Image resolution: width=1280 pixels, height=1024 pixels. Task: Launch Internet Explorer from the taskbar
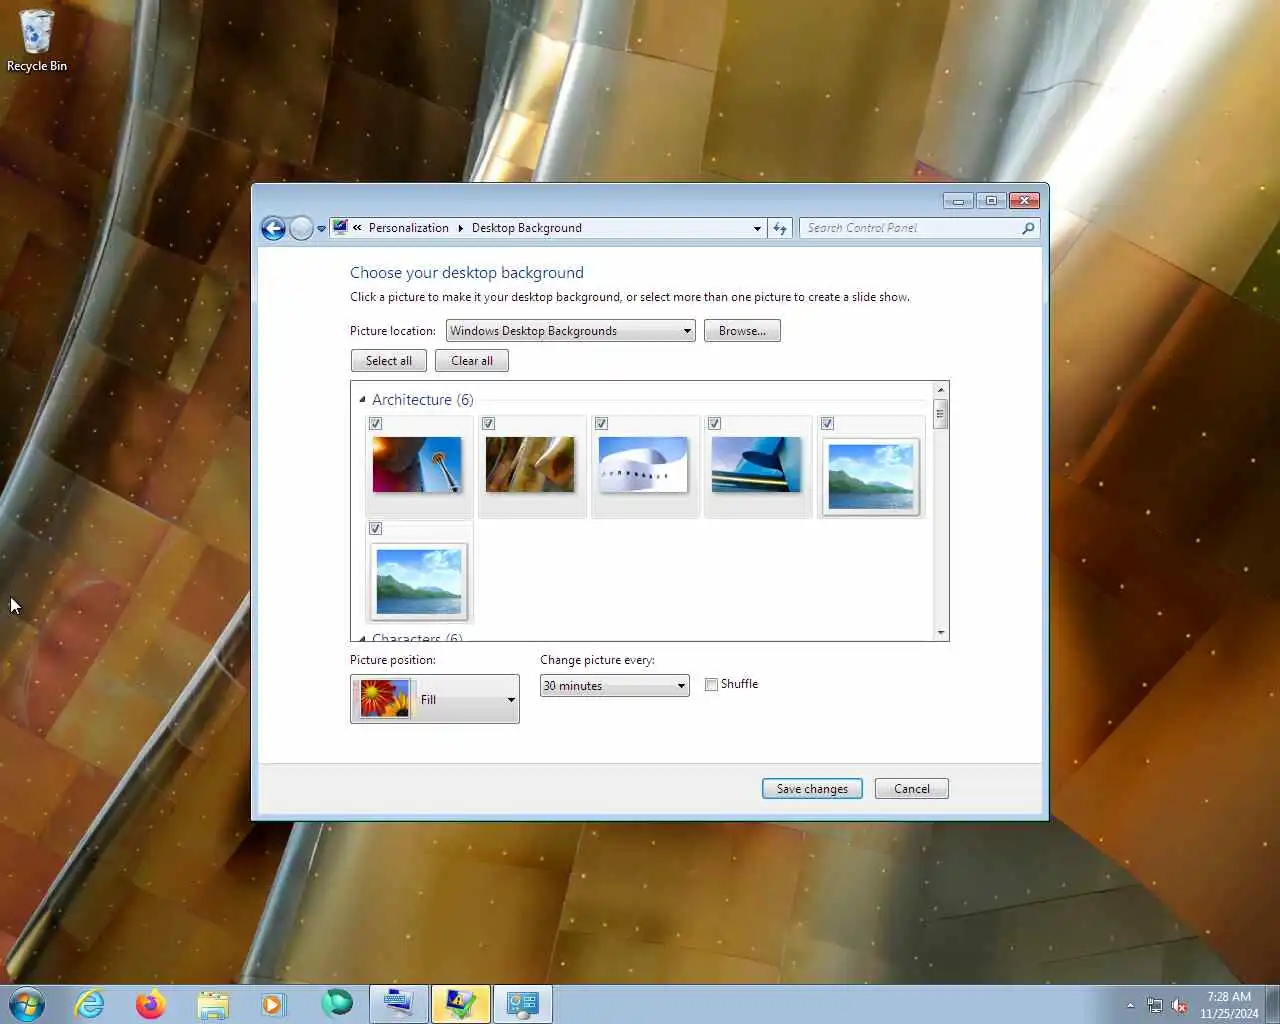coord(89,1004)
